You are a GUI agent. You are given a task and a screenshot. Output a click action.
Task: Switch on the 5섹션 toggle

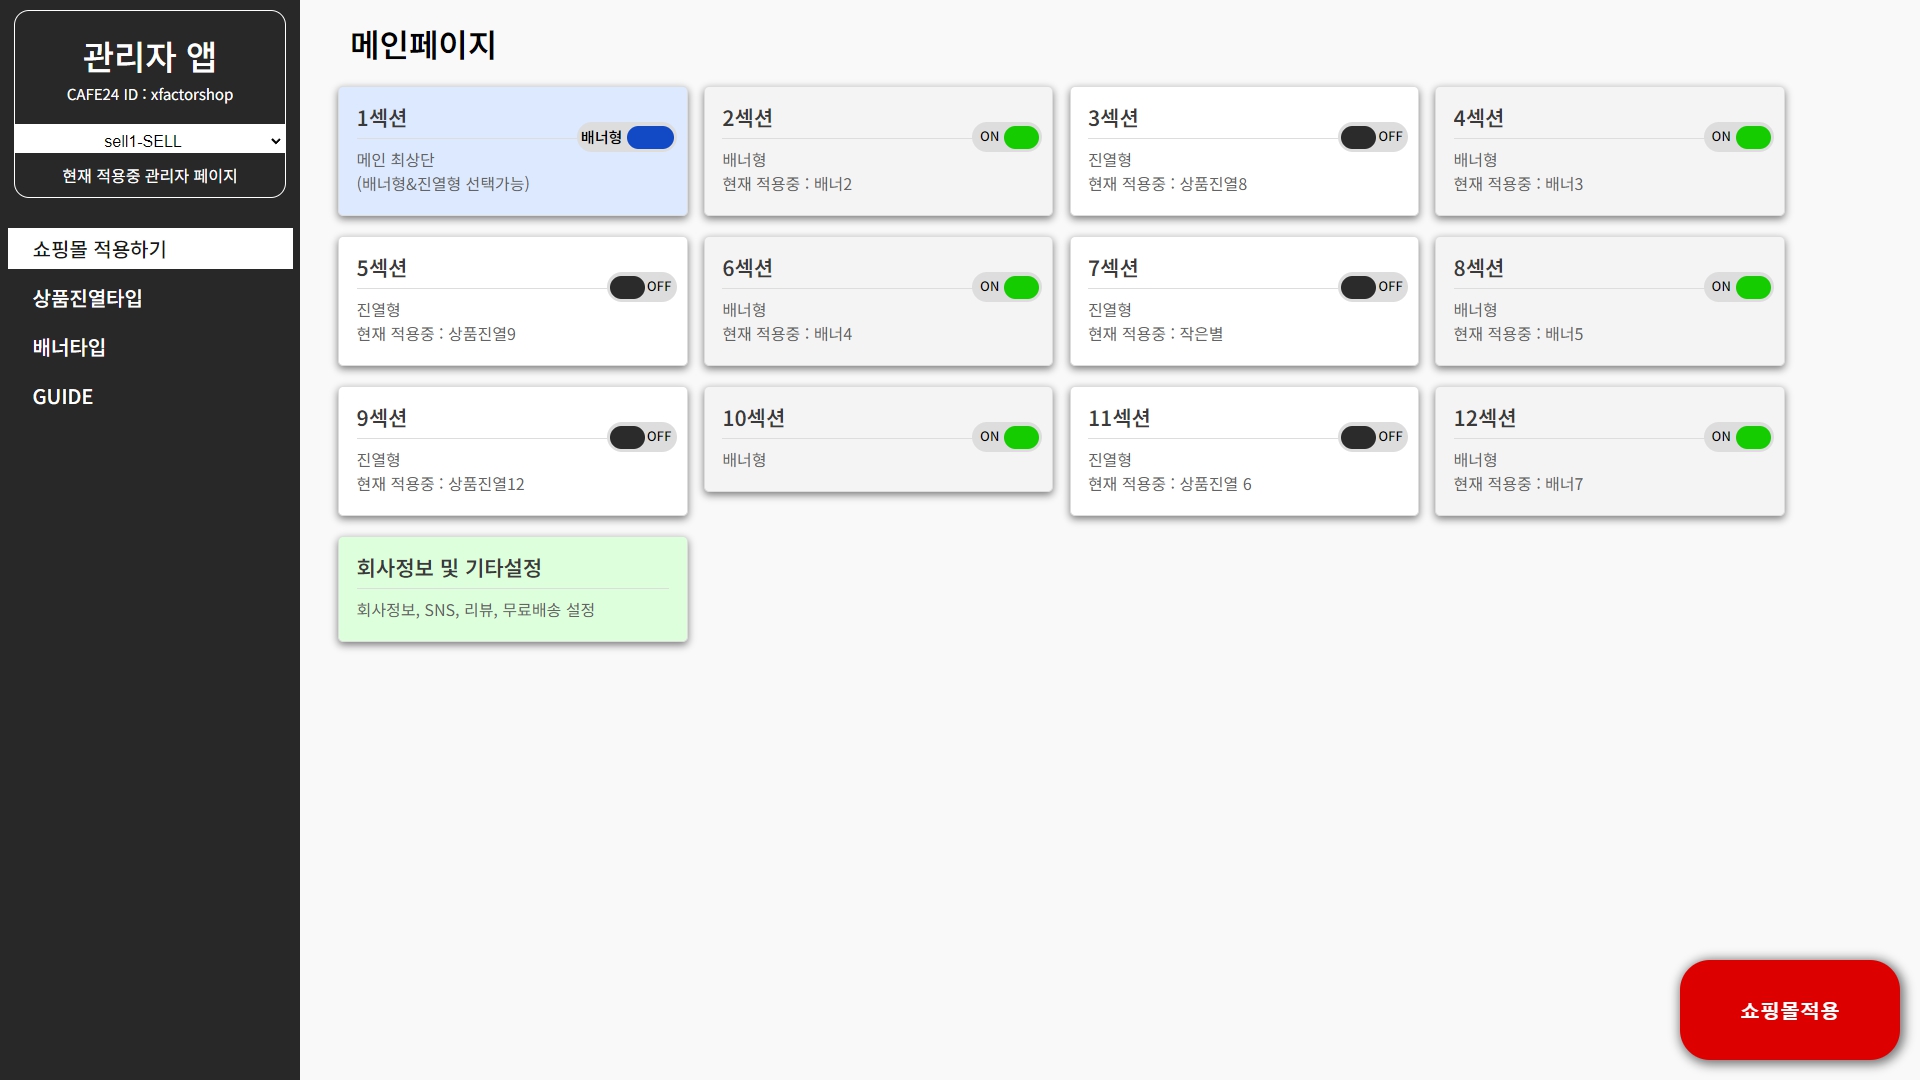[642, 287]
